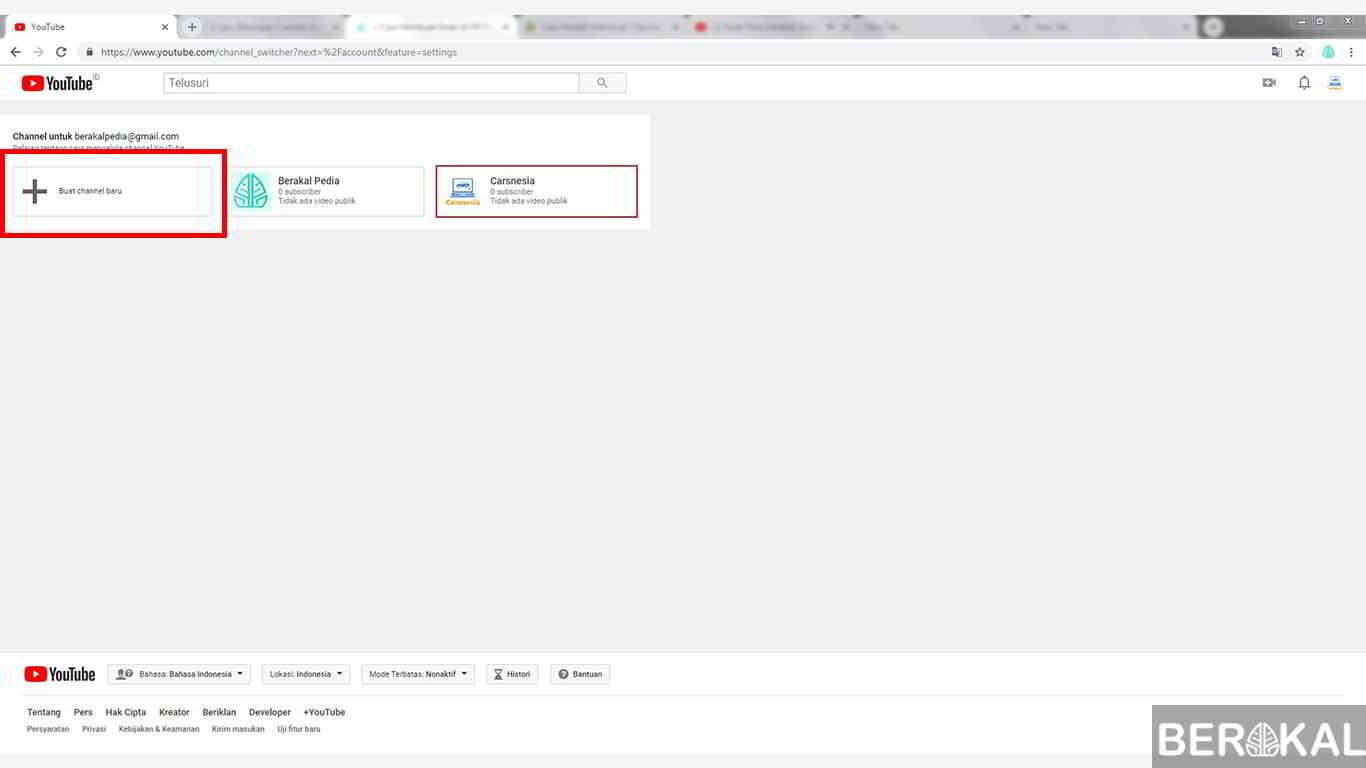
Task: Click inside the Telusuri search field
Action: point(370,83)
